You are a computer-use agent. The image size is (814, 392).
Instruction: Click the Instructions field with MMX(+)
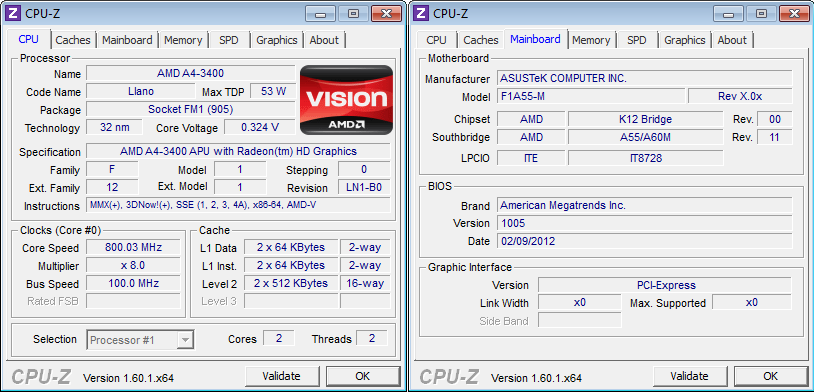(x=238, y=205)
